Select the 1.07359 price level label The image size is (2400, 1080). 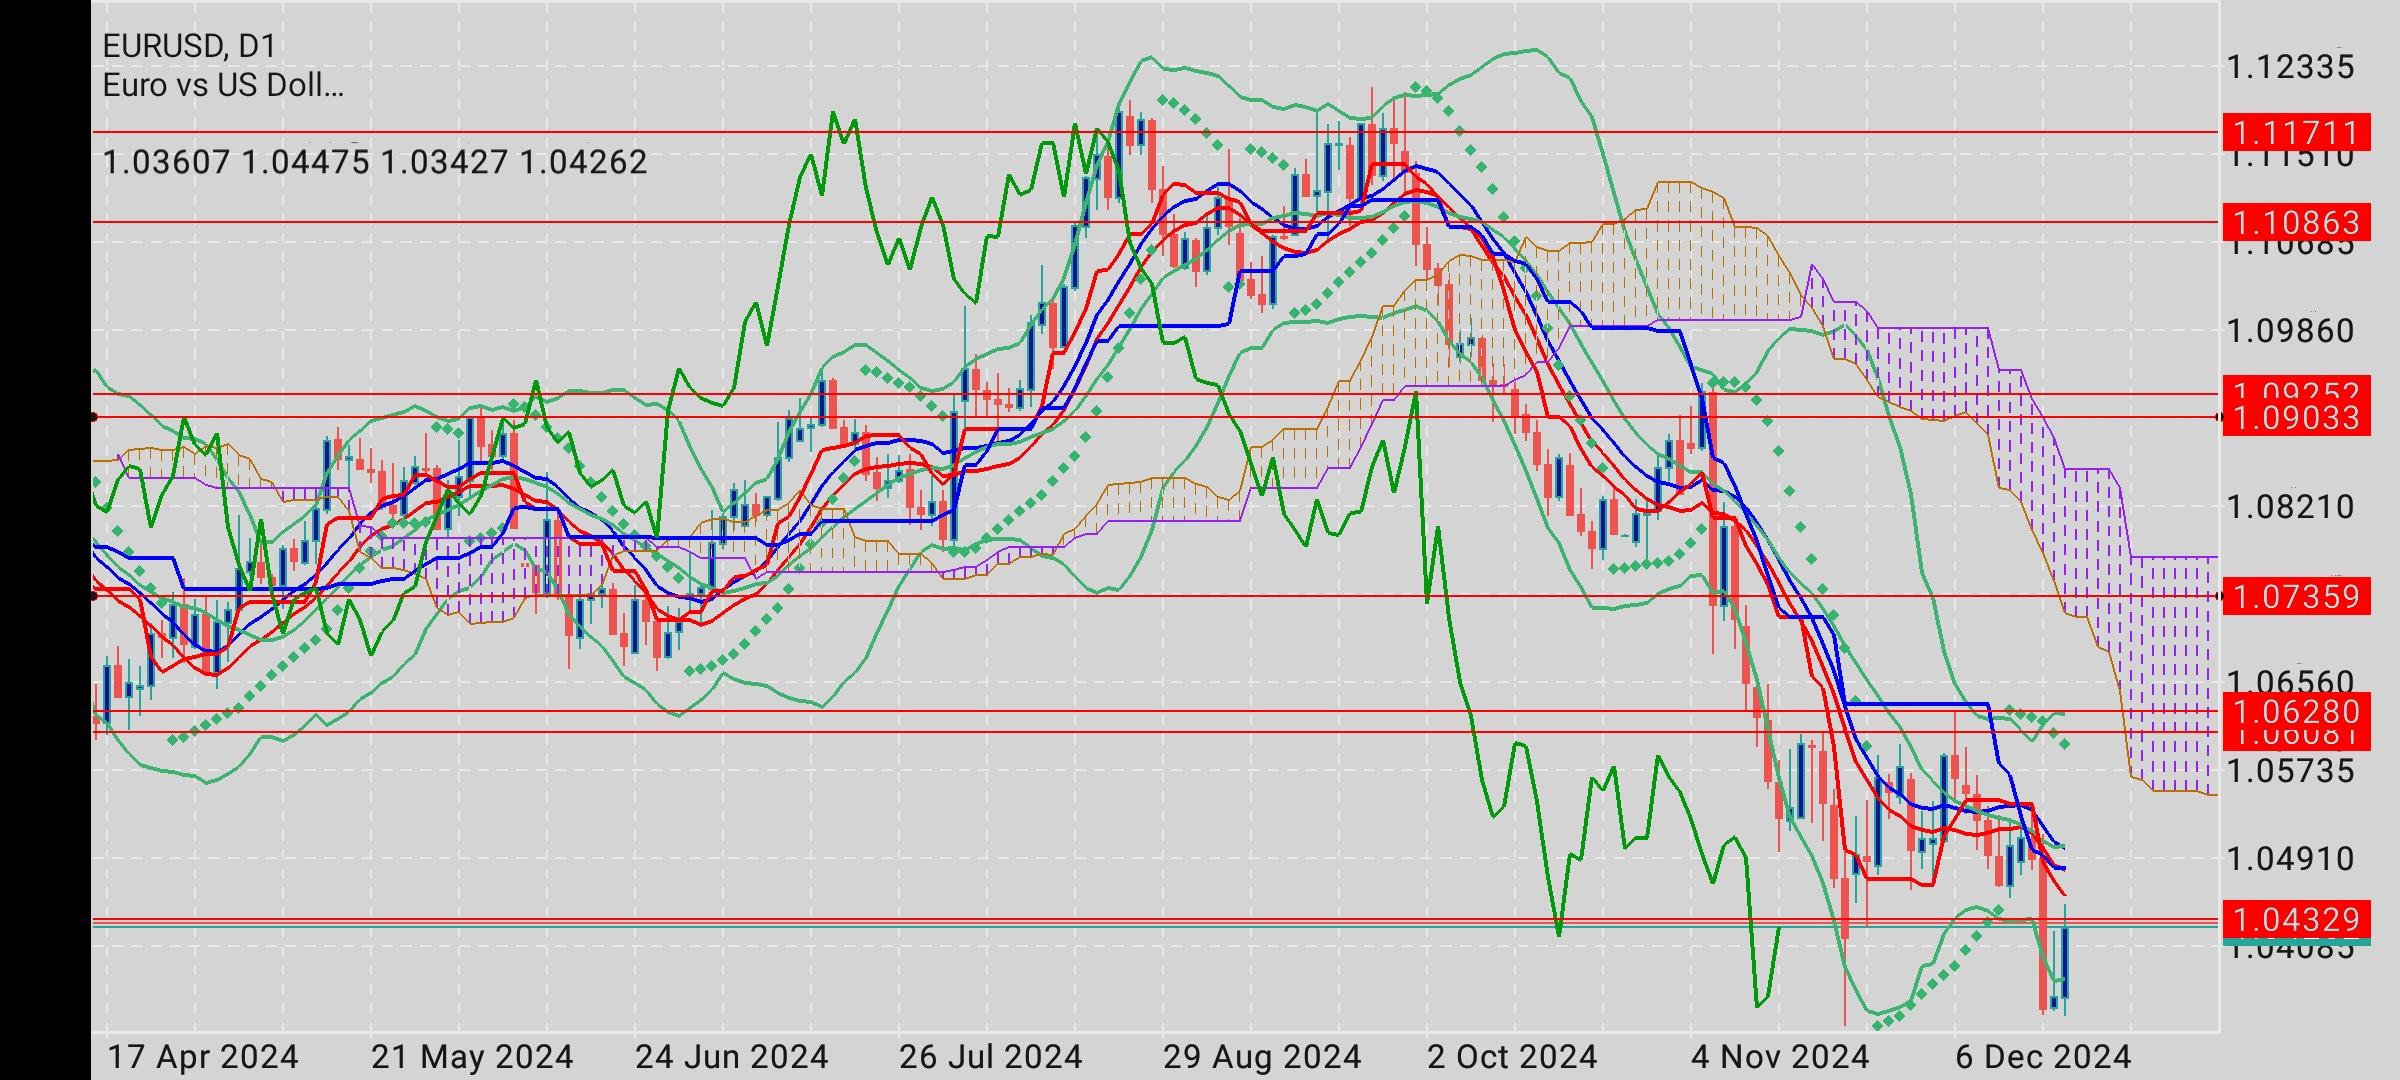coord(2296,597)
